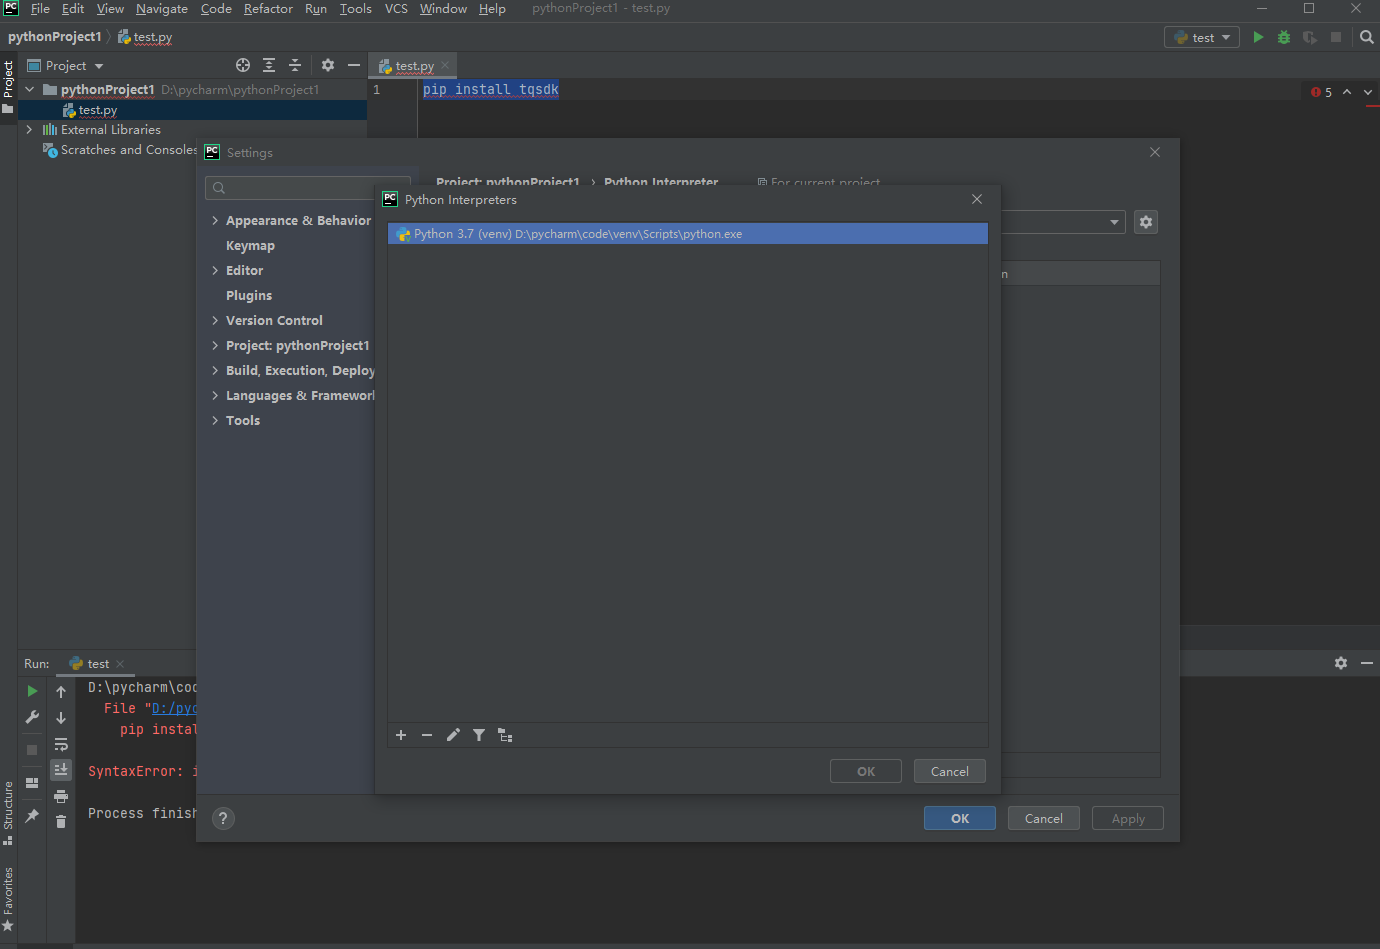
Task: Expand Languages & Frameworks settings
Action: pyautogui.click(x=215, y=396)
